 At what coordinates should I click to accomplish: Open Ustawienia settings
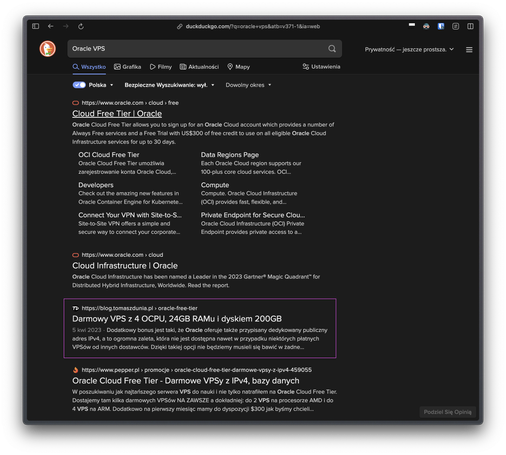[x=321, y=67]
